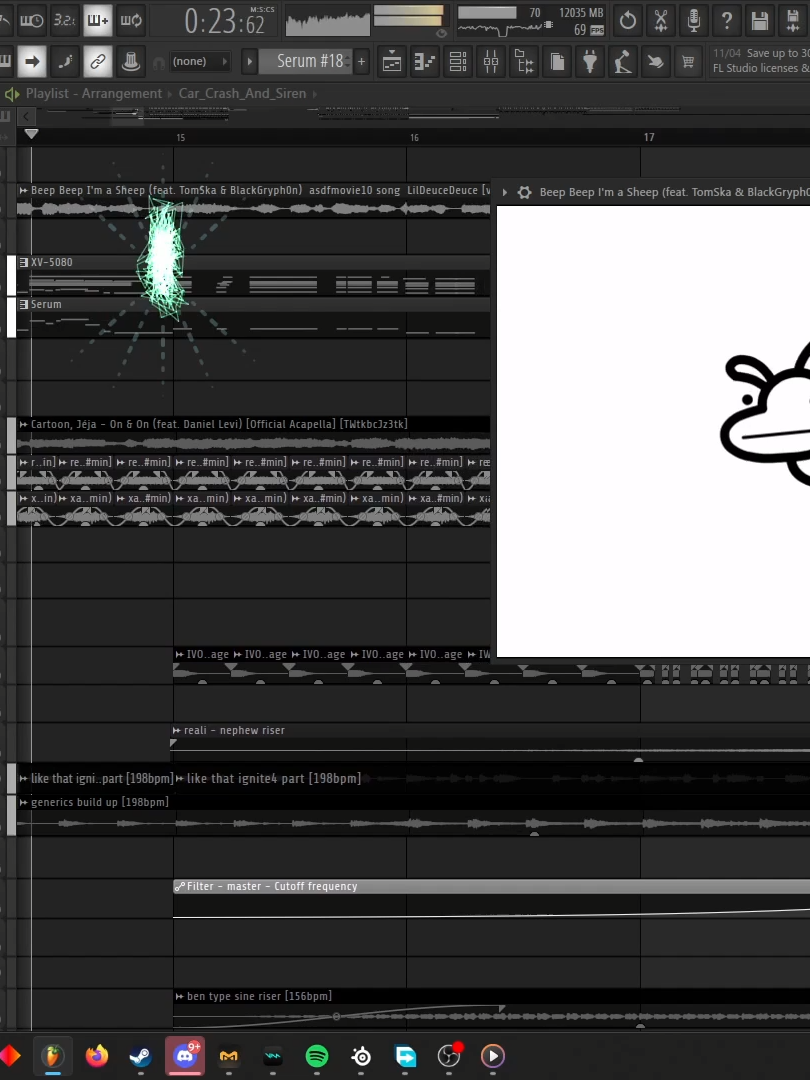The width and height of the screenshot is (810, 1080).
Task: Open the Plugin picker plug icon
Action: [590, 61]
